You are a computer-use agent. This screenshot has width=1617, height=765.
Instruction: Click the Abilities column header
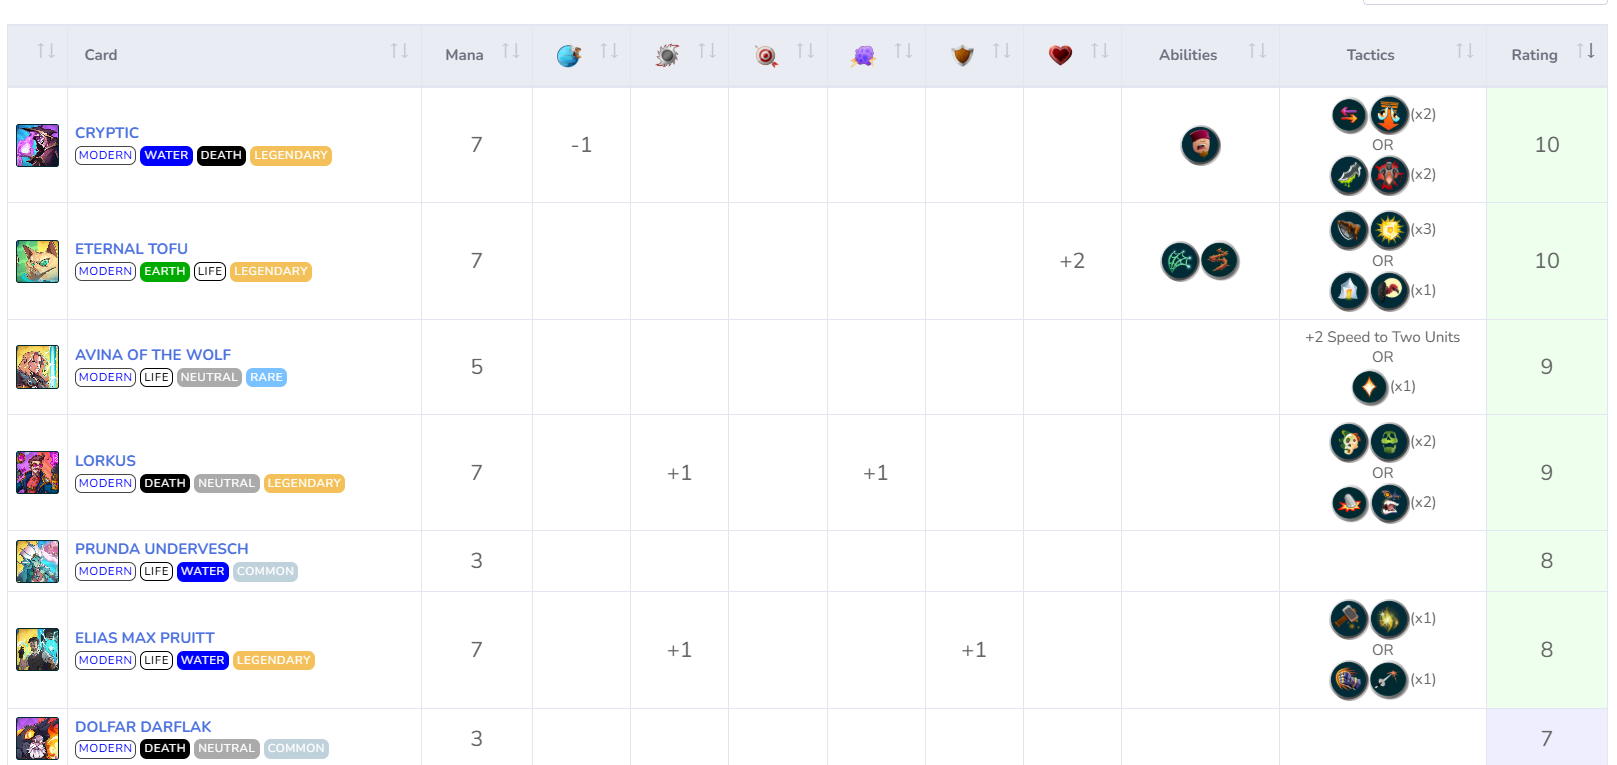[1187, 55]
